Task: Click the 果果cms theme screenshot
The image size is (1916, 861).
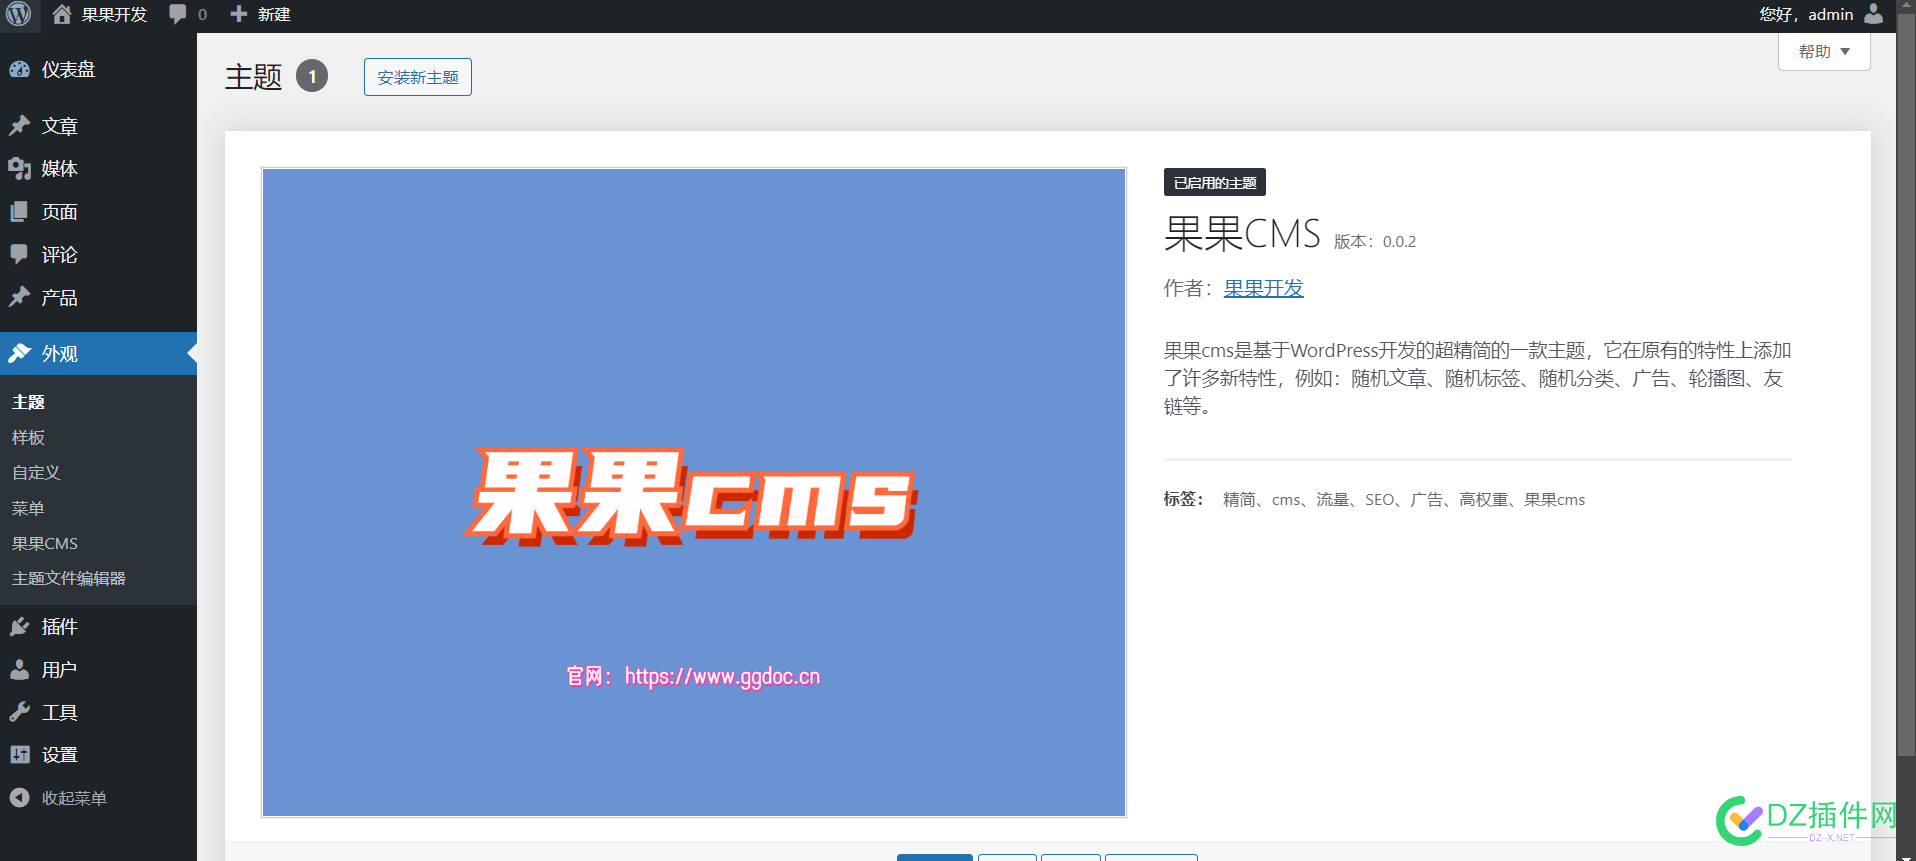Action: click(694, 492)
